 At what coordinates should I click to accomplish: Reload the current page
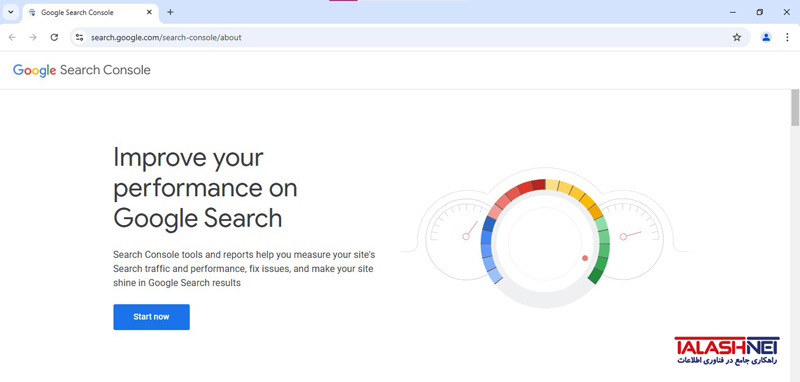click(x=54, y=37)
